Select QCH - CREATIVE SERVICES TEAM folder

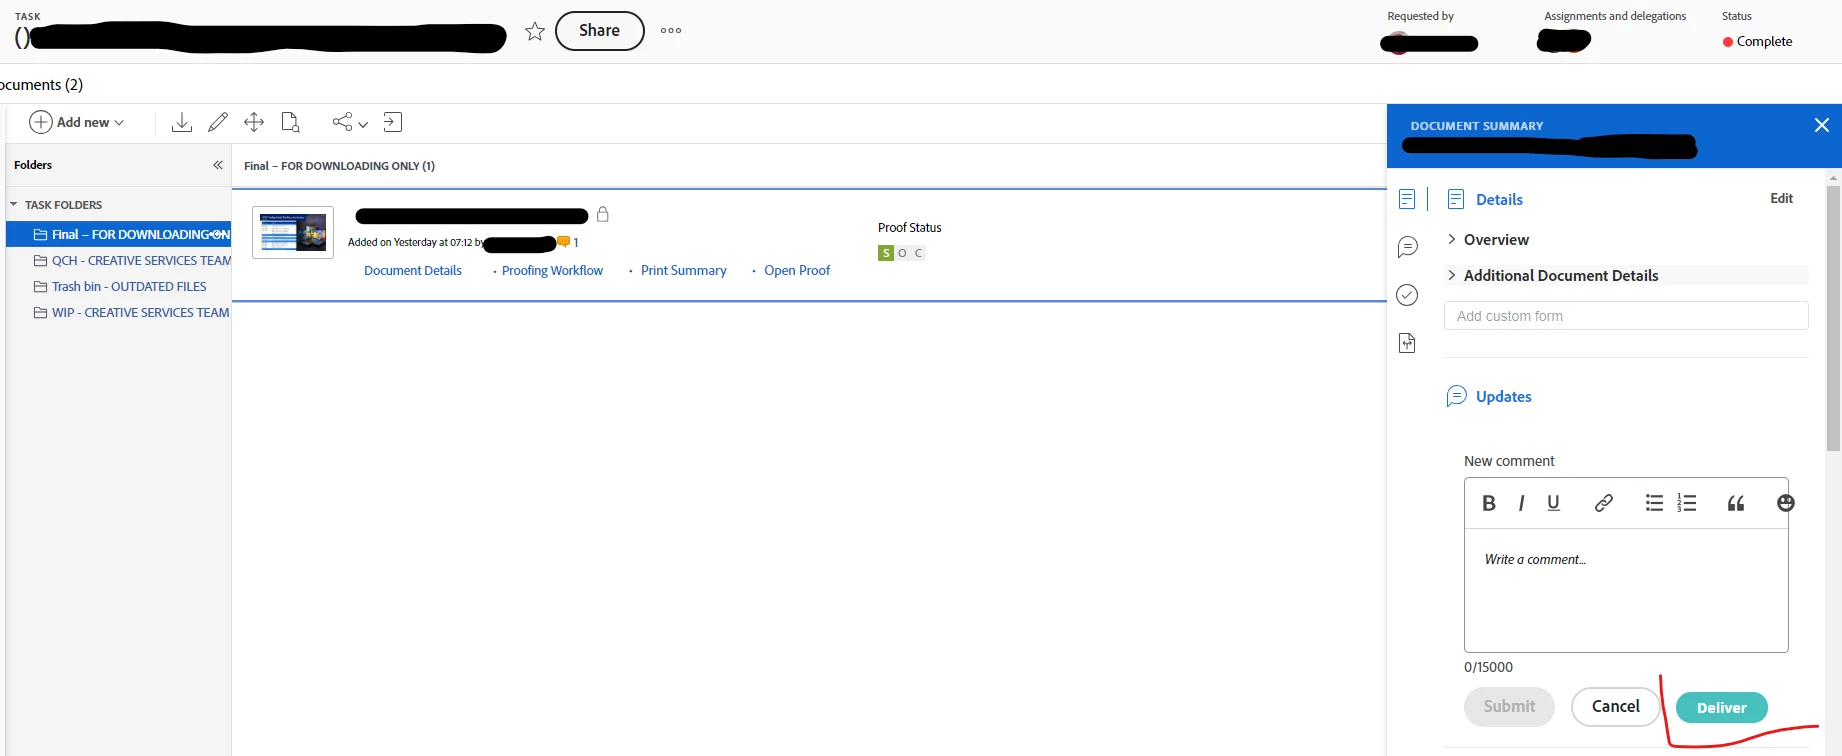[x=132, y=260]
